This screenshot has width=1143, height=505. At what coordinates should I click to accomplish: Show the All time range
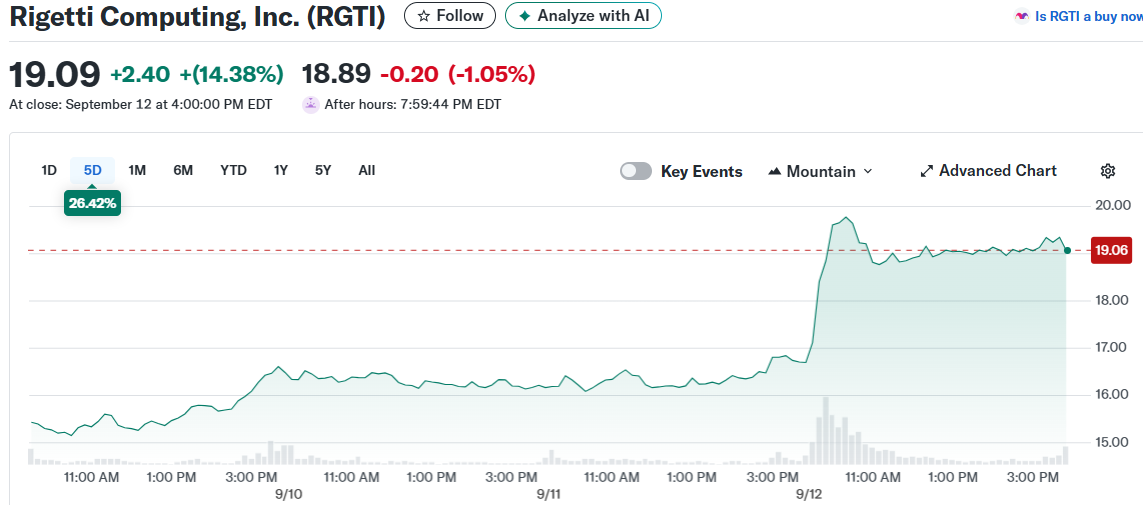point(367,170)
